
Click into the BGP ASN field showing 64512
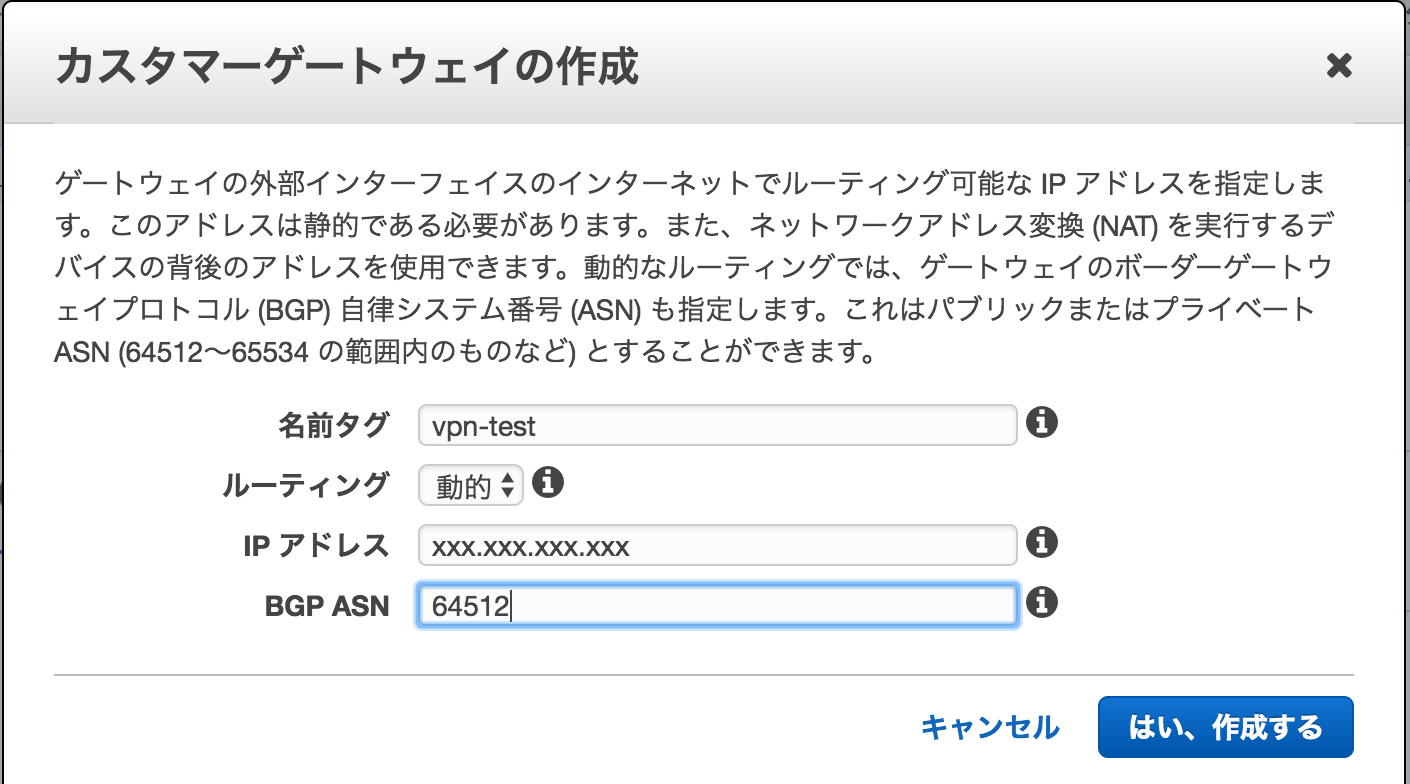tap(717, 605)
